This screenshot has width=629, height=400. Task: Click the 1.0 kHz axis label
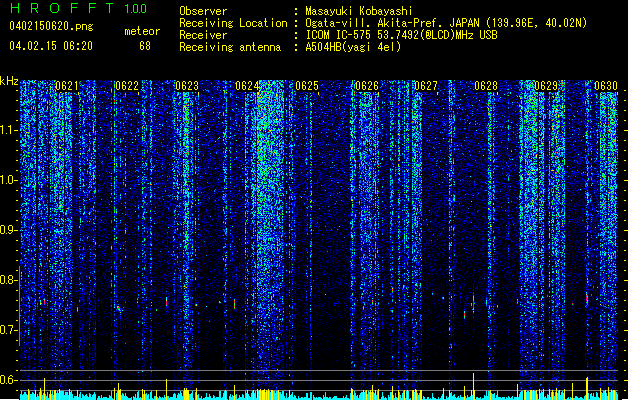[x=9, y=180]
